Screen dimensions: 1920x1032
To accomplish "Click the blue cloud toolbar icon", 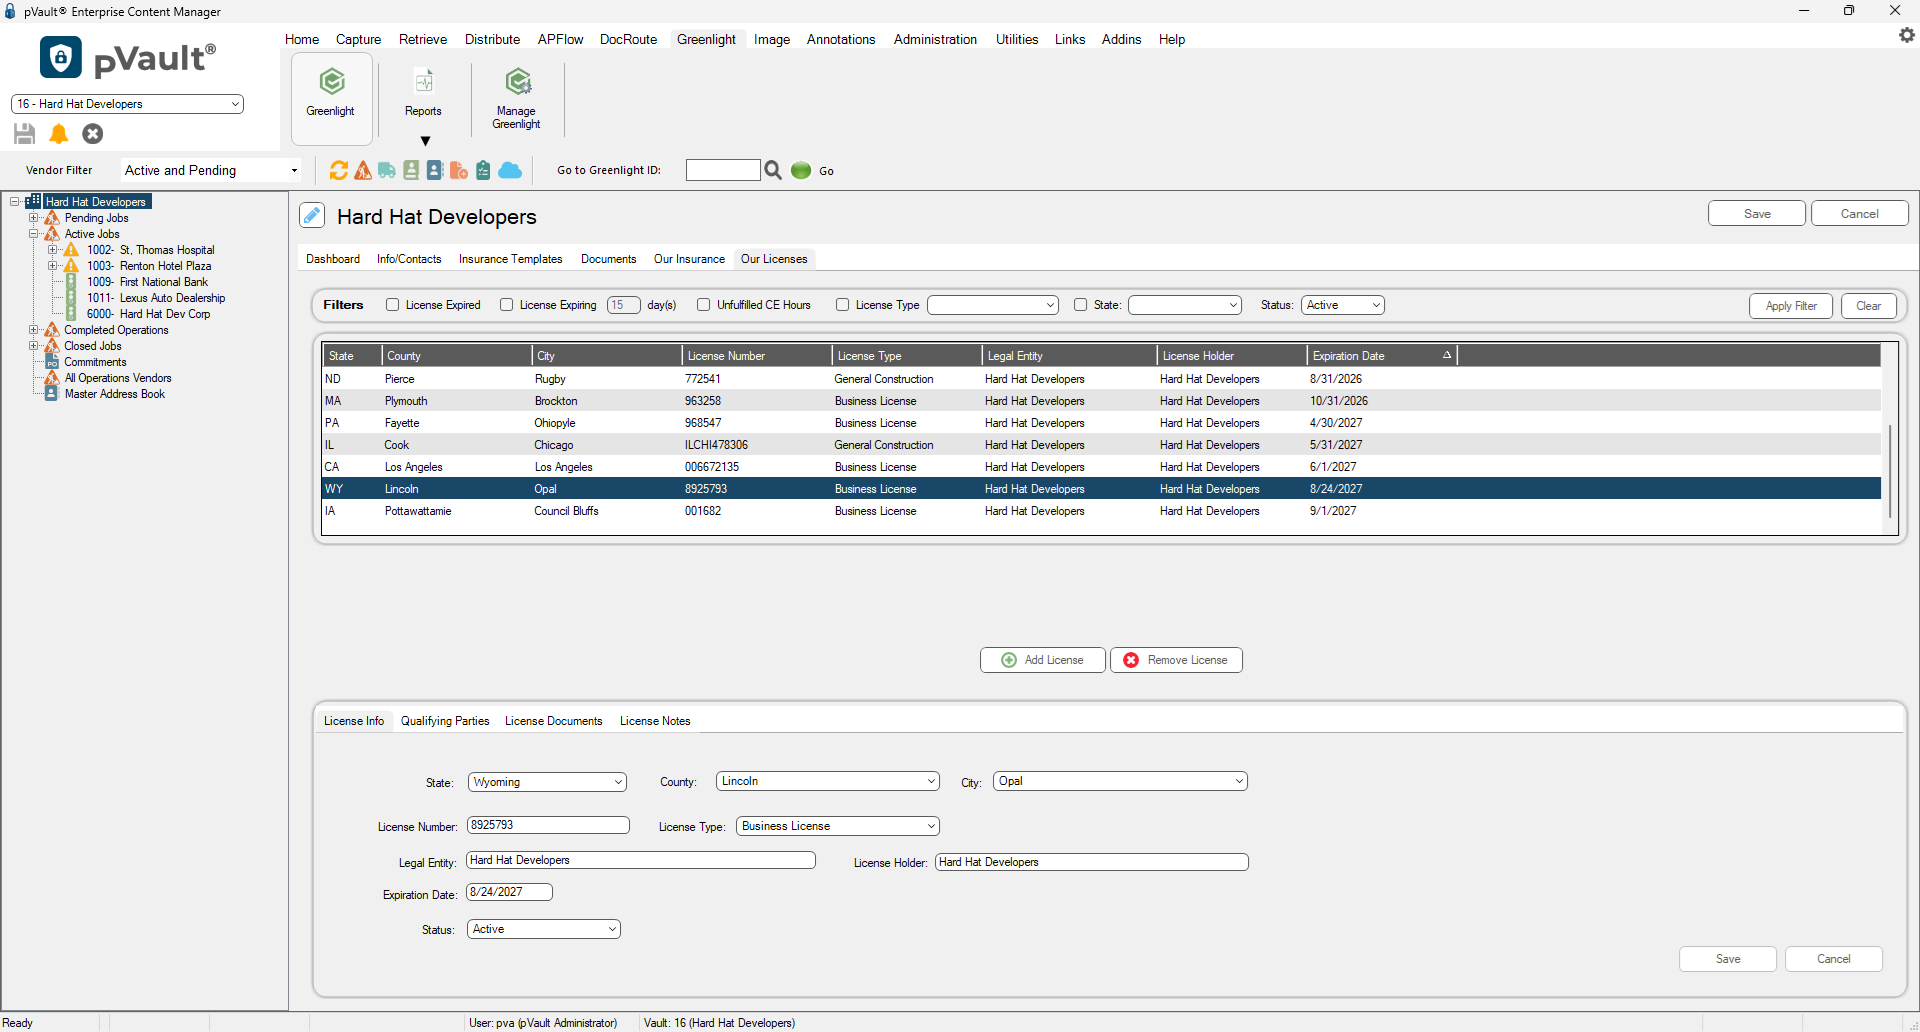I will pos(510,170).
